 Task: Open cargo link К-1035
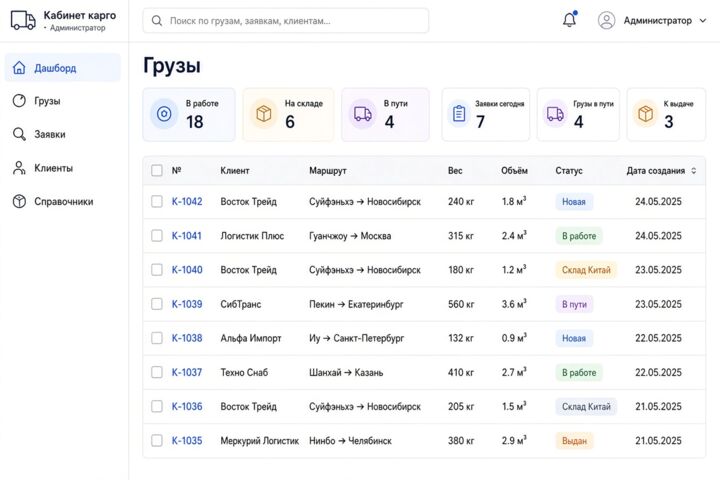tap(187, 440)
